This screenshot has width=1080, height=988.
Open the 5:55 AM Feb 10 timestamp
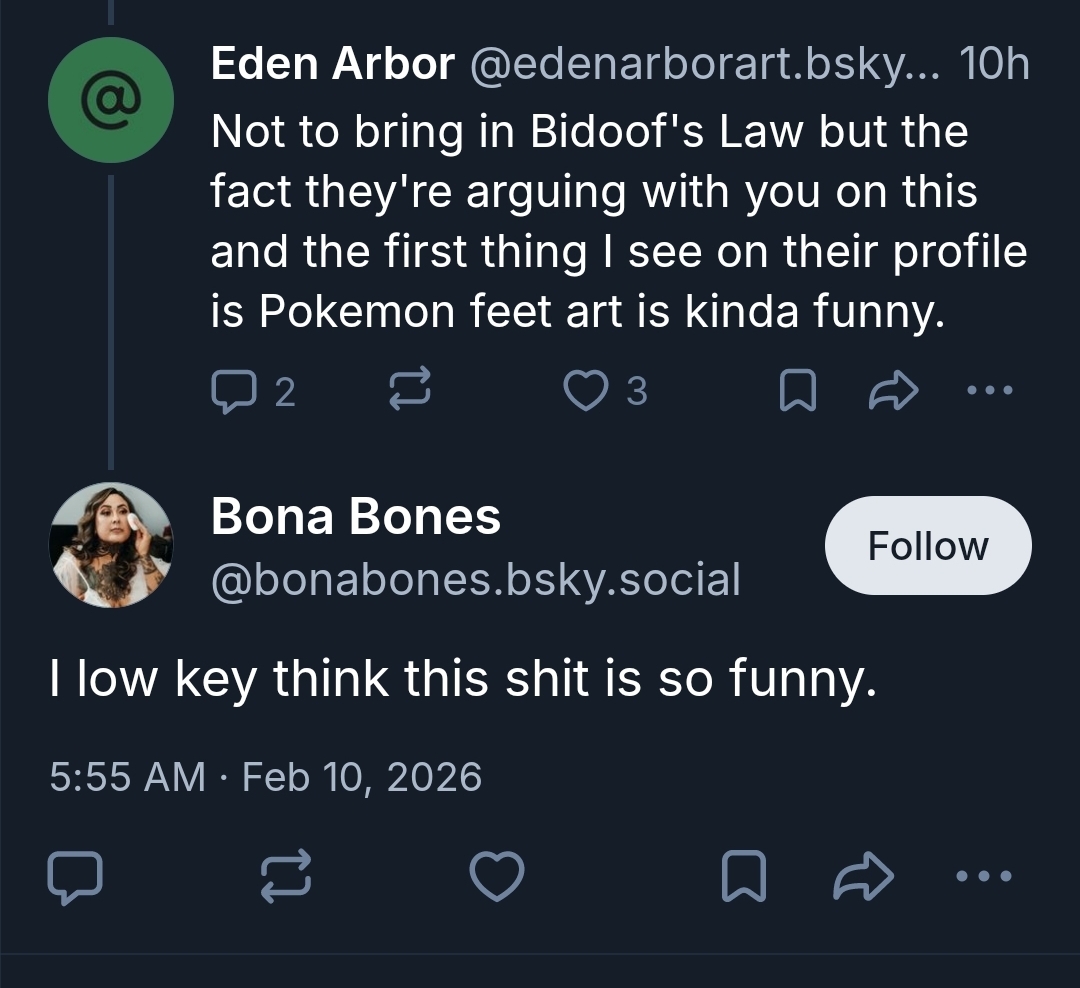[x=266, y=777]
